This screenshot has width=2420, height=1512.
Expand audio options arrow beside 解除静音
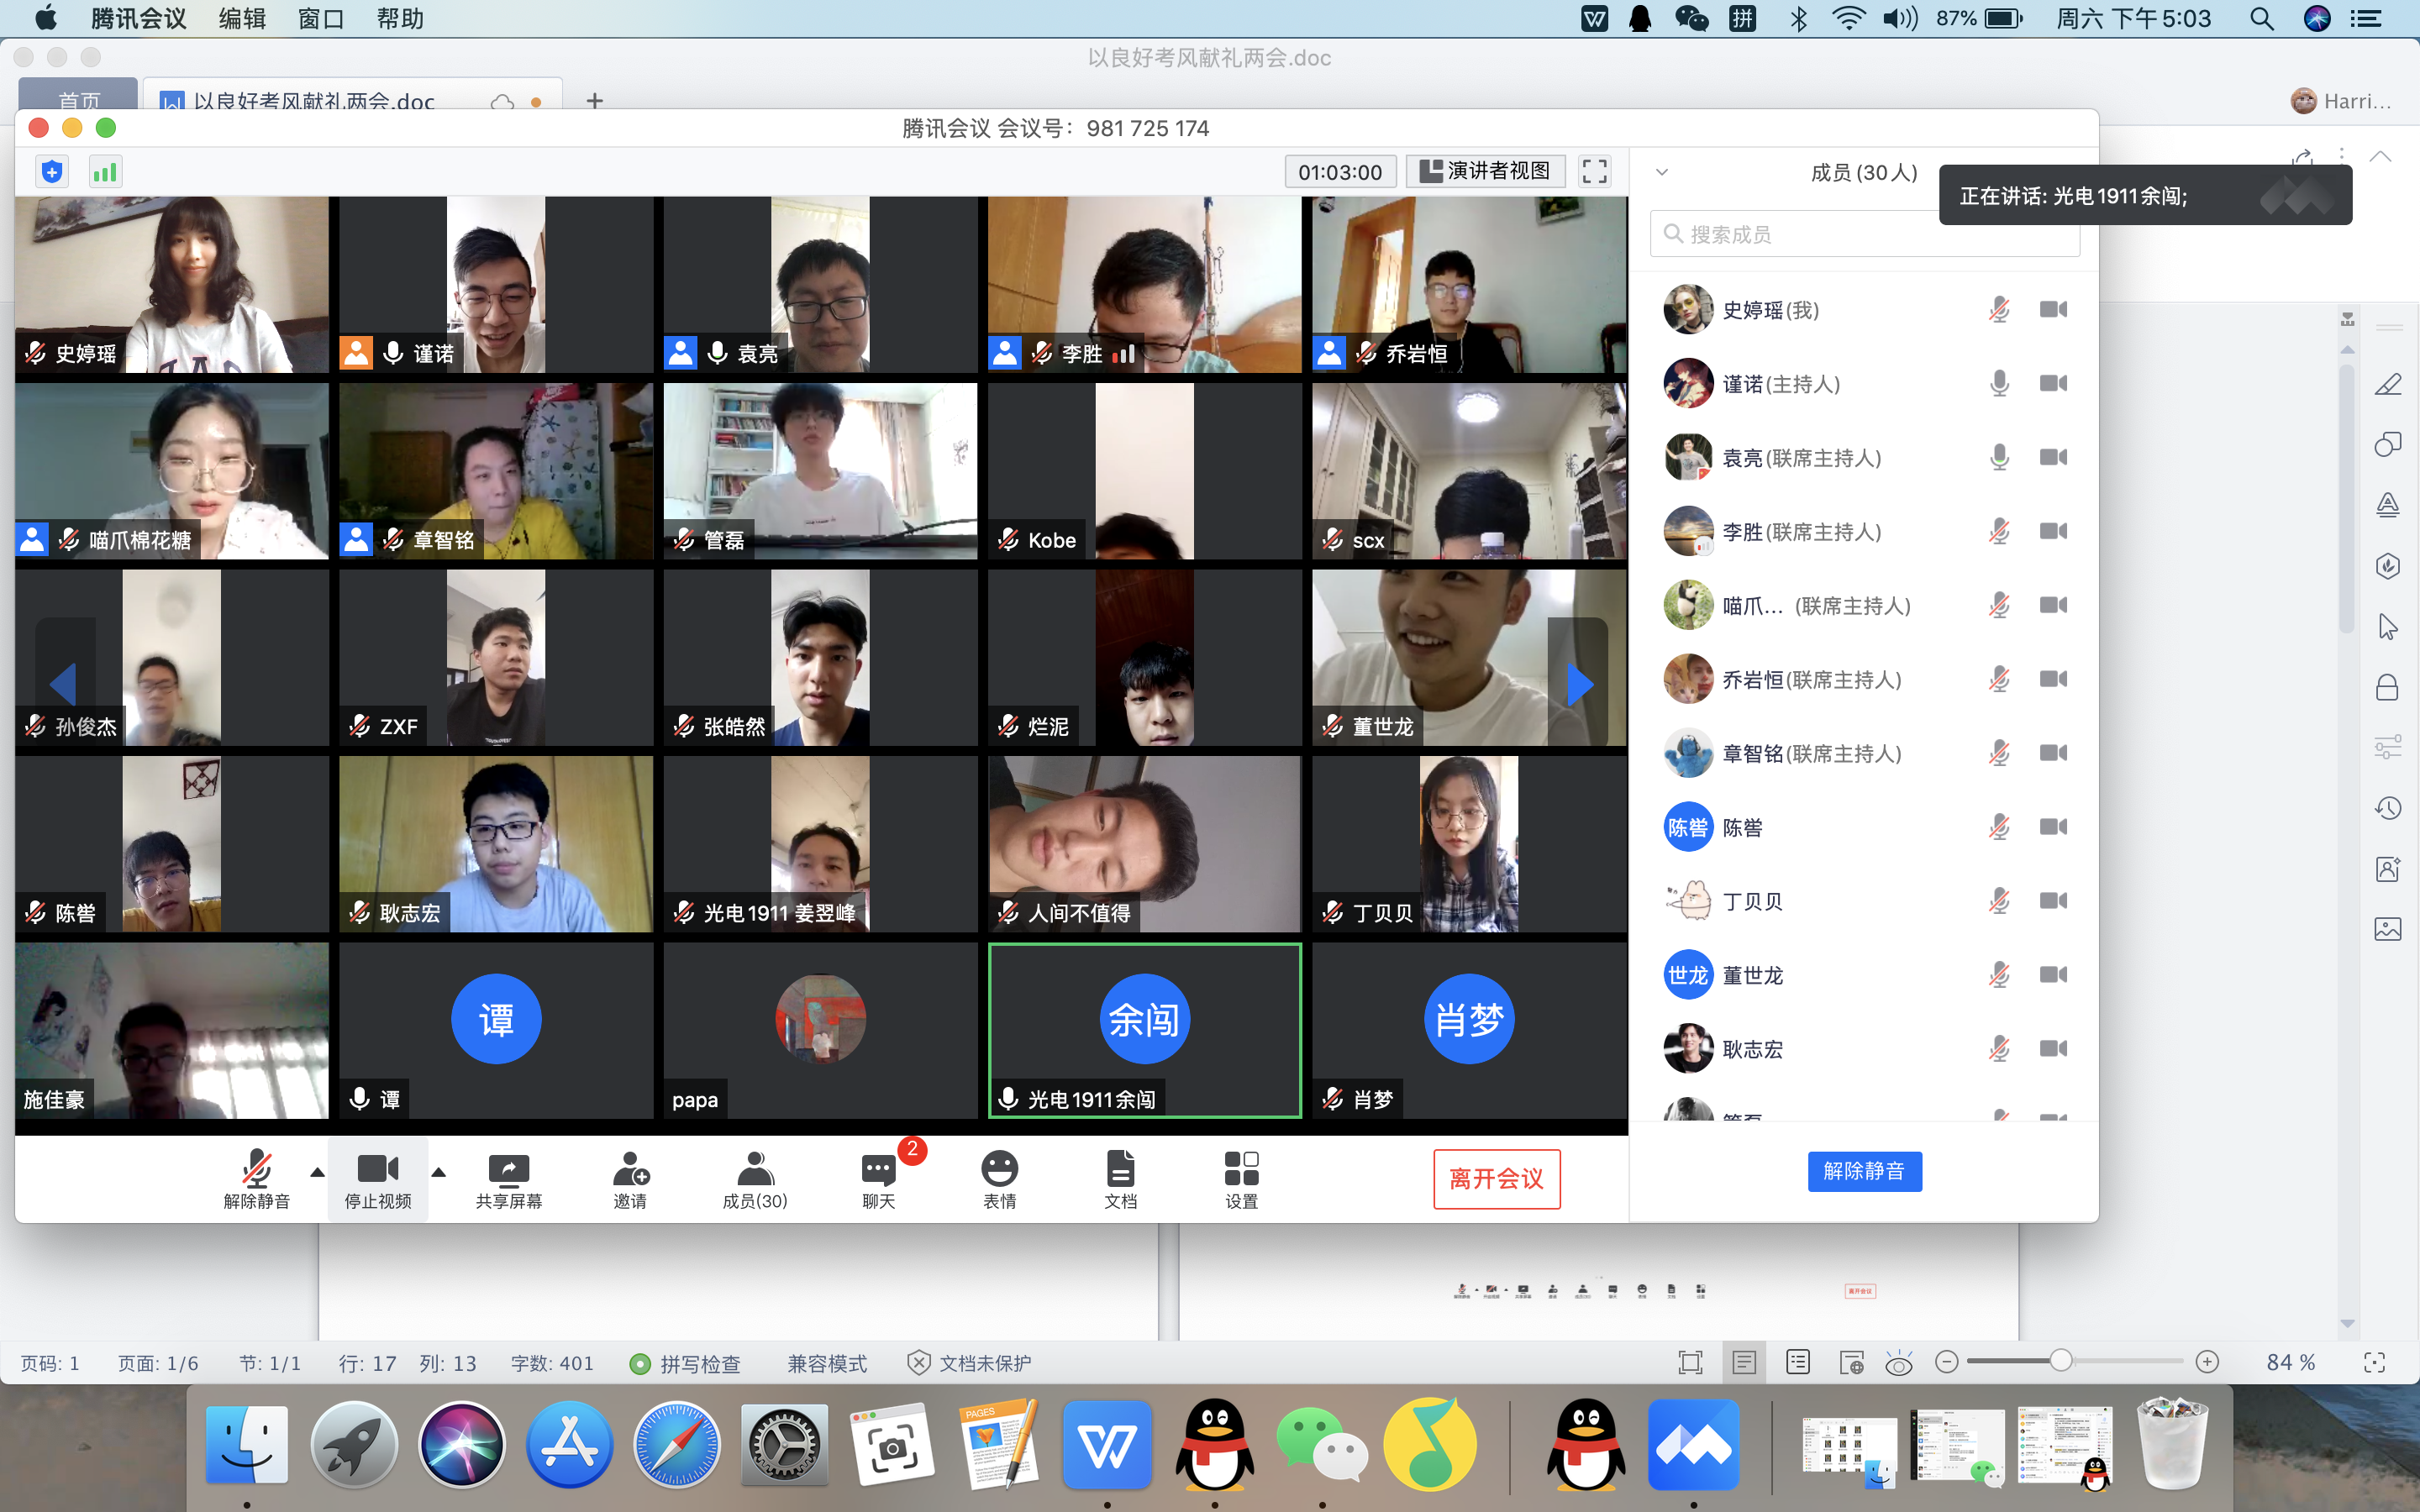317,1172
